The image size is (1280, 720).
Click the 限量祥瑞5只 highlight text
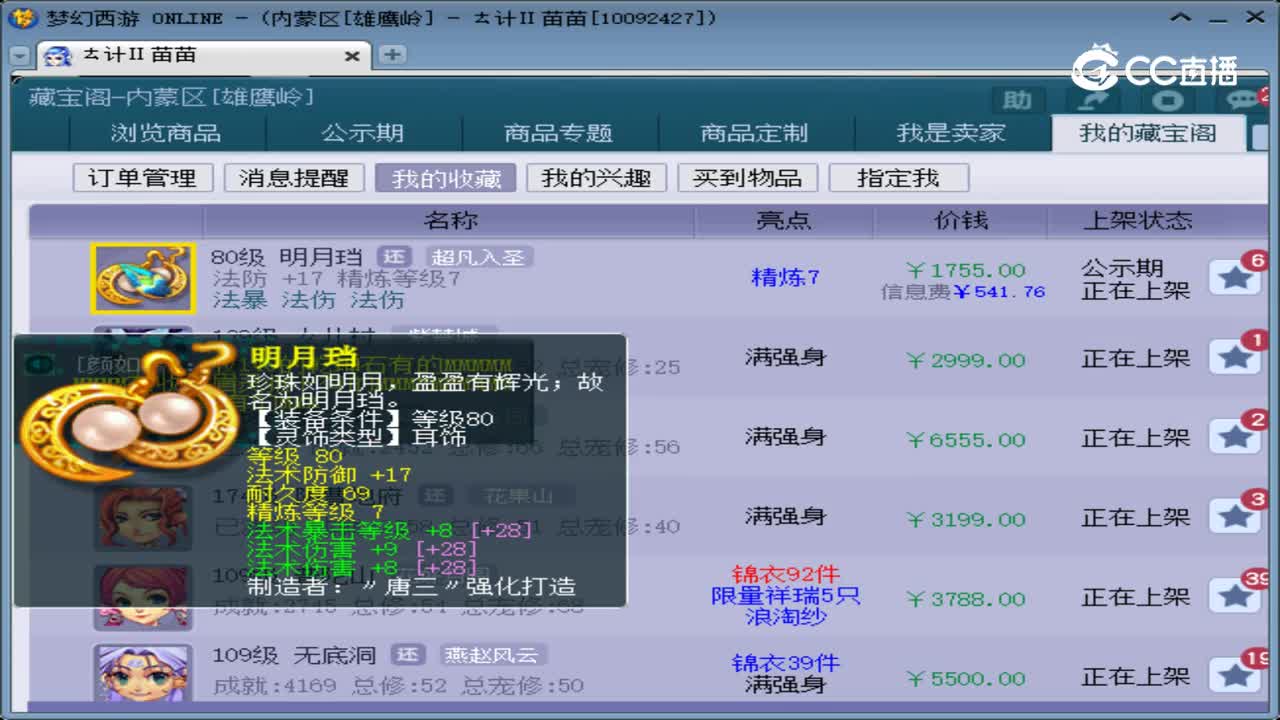(785, 596)
